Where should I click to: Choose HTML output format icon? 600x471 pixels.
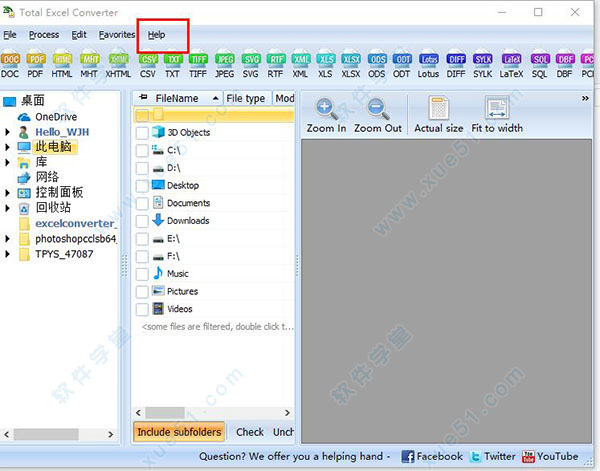click(62, 65)
